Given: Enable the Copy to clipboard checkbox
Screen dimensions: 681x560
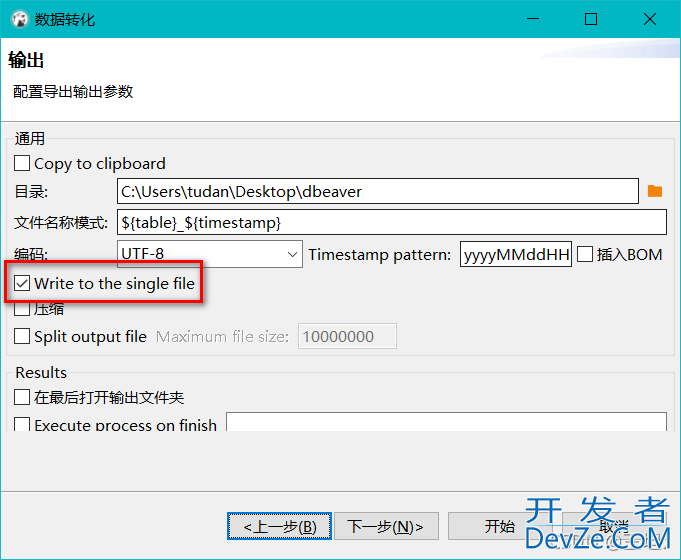Looking at the screenshot, I should tap(22, 164).
